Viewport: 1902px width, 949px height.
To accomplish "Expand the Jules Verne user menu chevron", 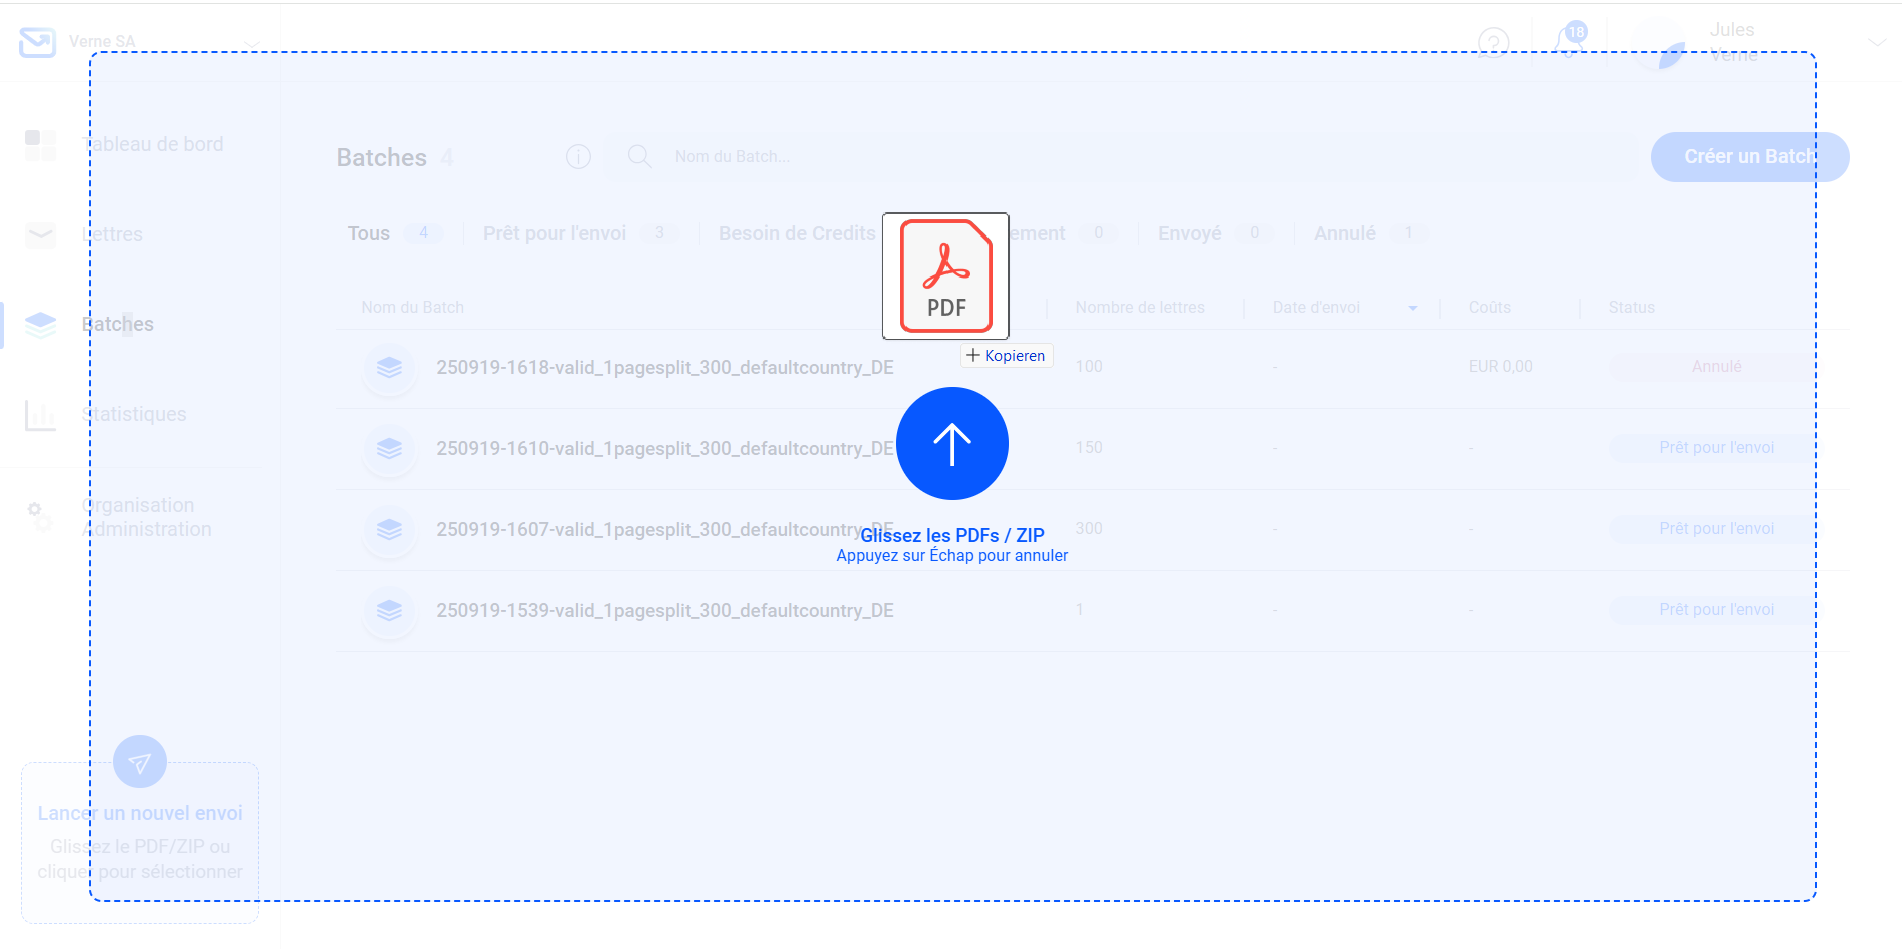I will tap(1876, 42).
